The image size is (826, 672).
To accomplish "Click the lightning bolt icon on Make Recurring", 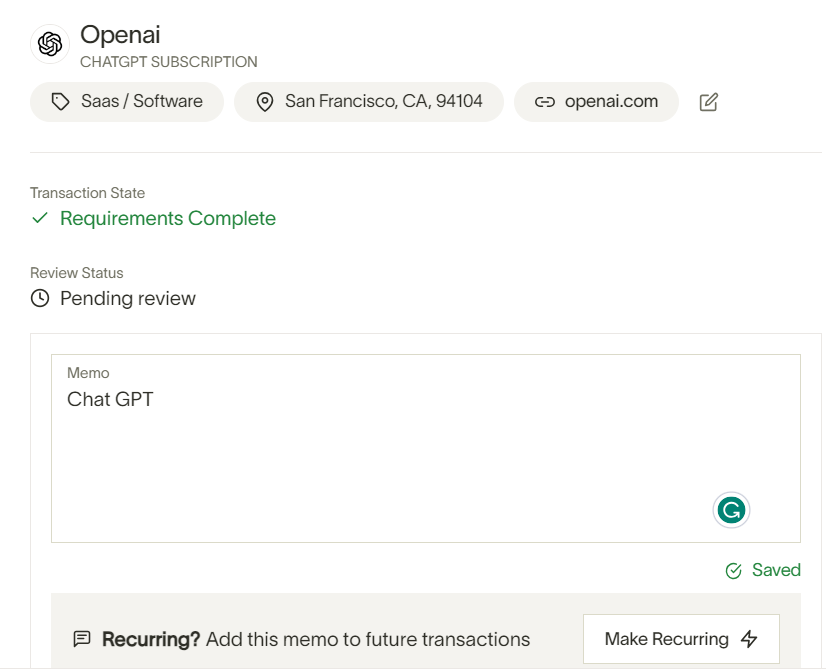I will click(x=749, y=639).
